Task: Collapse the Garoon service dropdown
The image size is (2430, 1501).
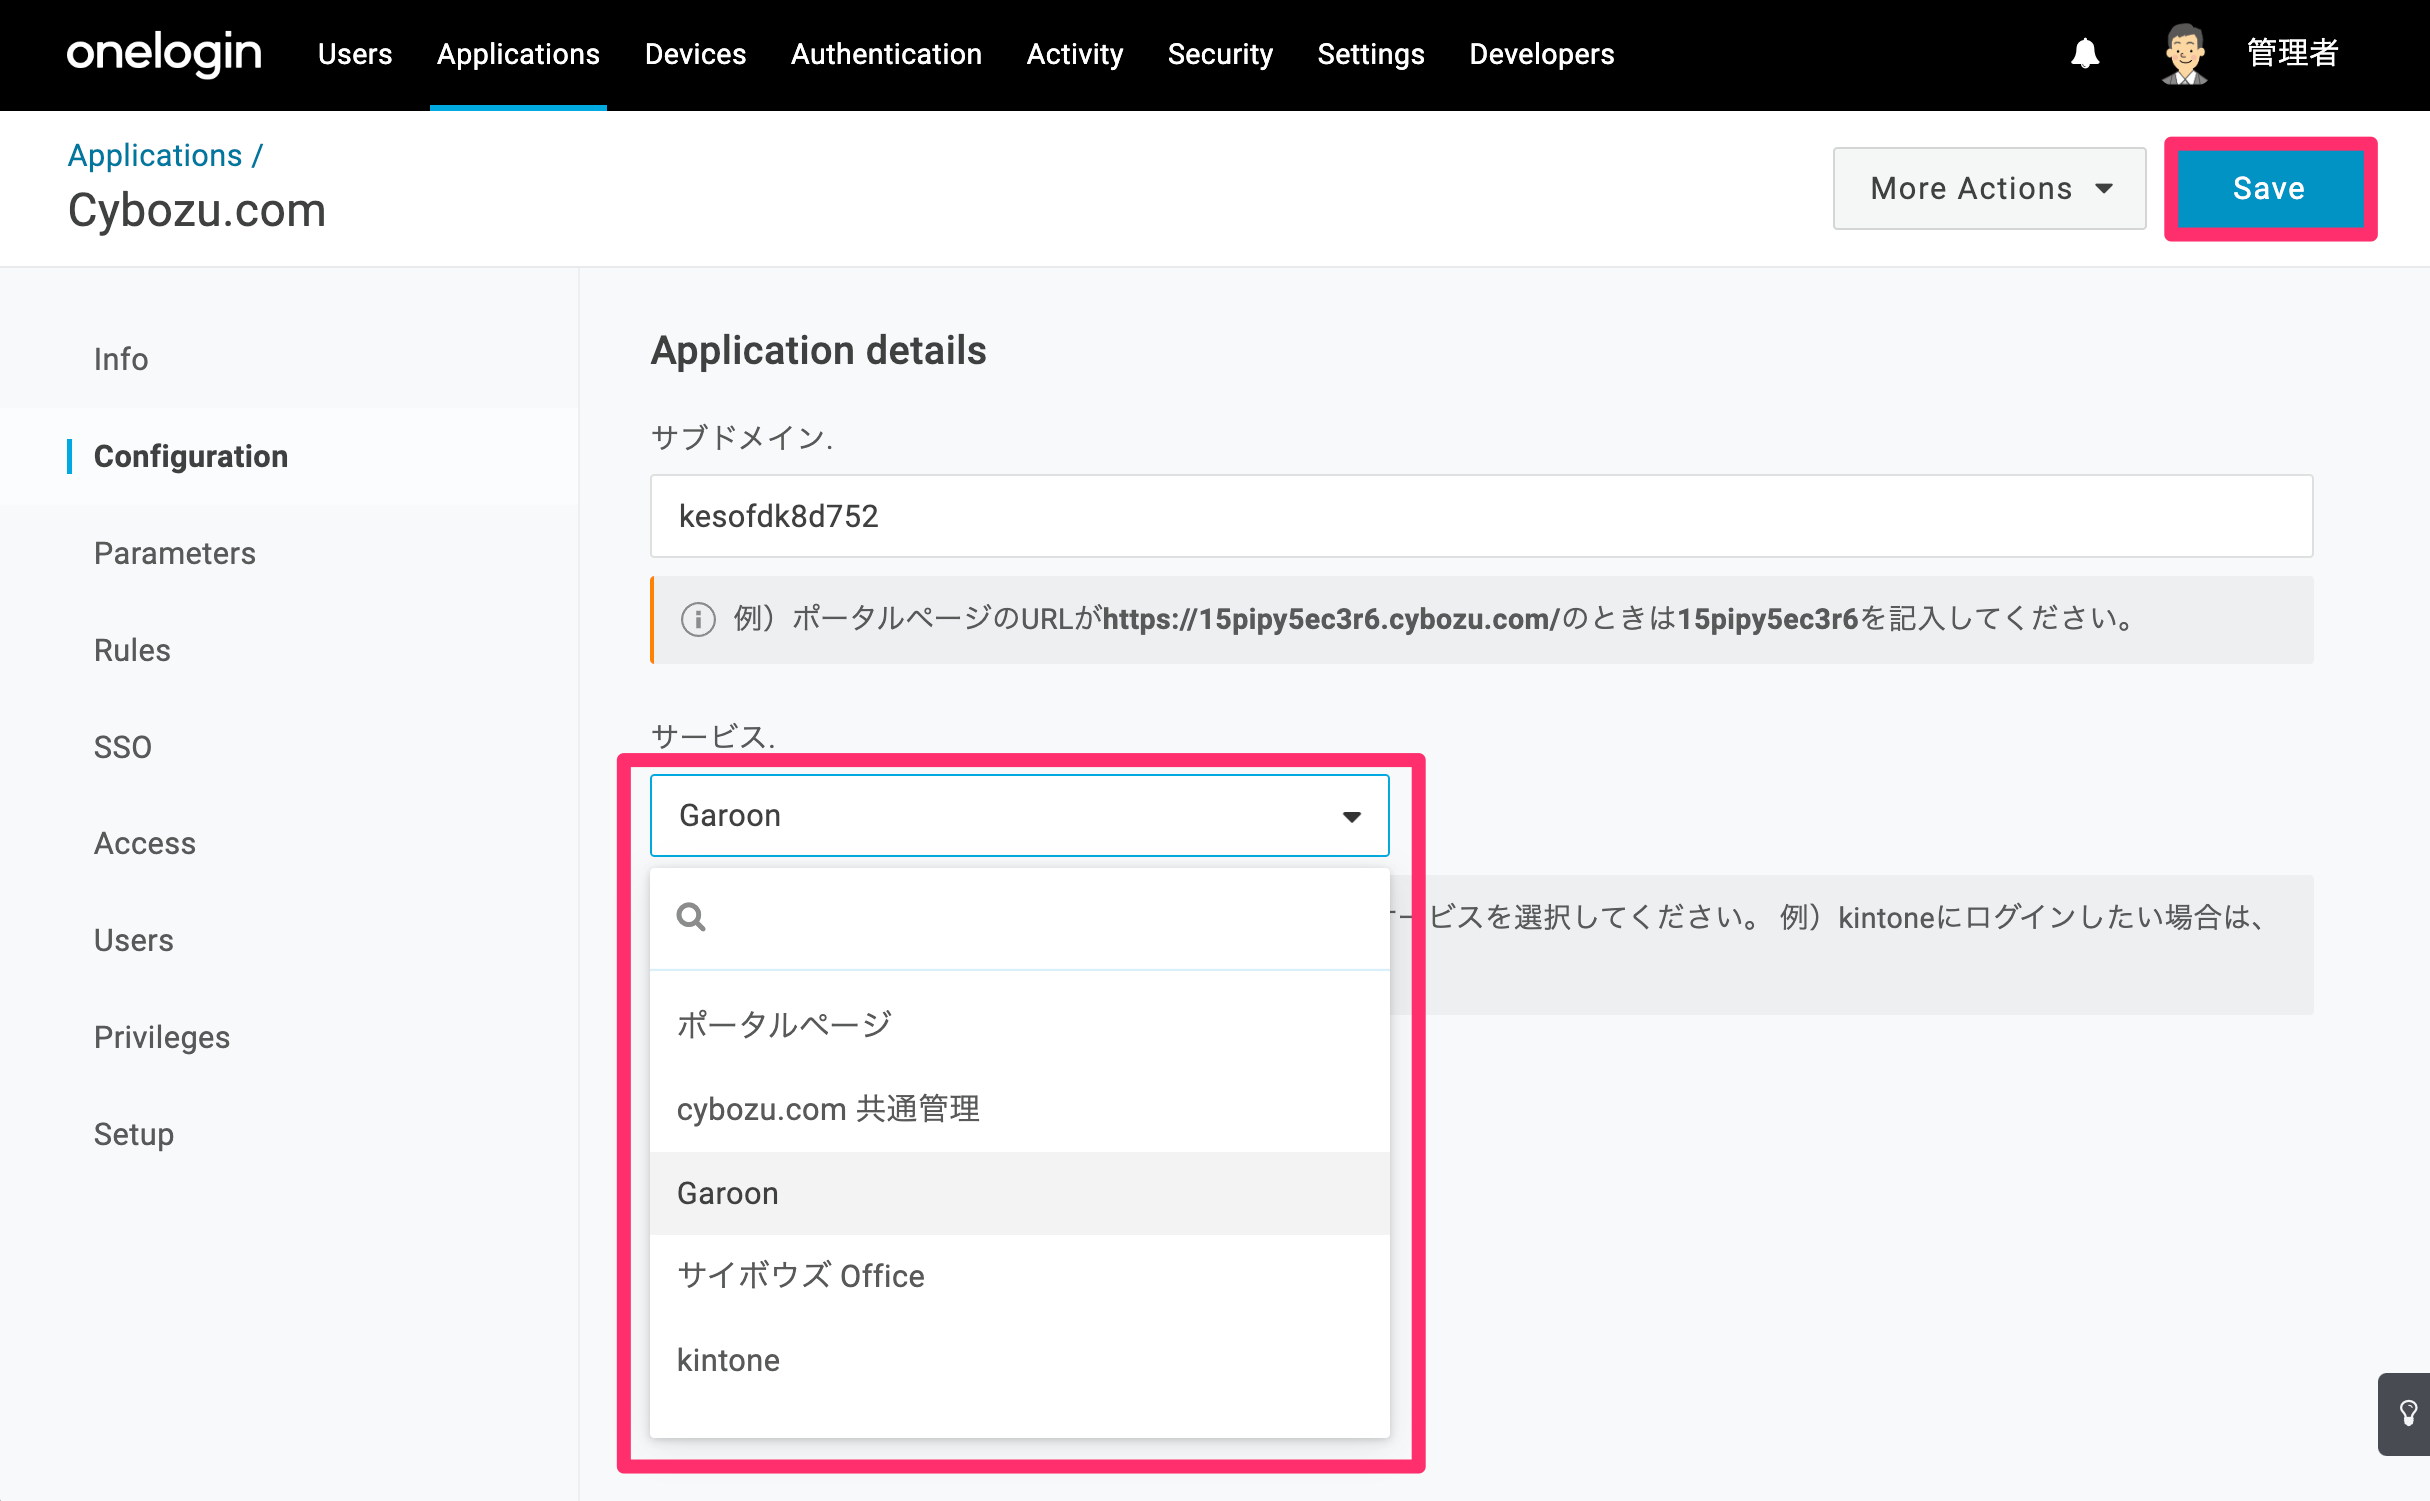Action: coord(1019,815)
